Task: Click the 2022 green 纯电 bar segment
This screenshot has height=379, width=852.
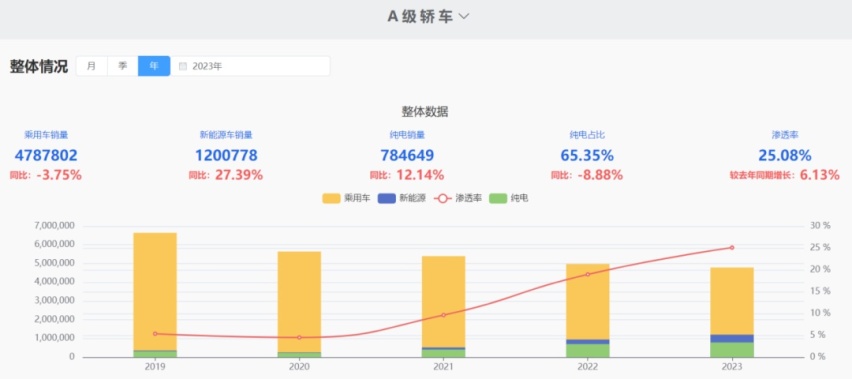Action: click(587, 351)
